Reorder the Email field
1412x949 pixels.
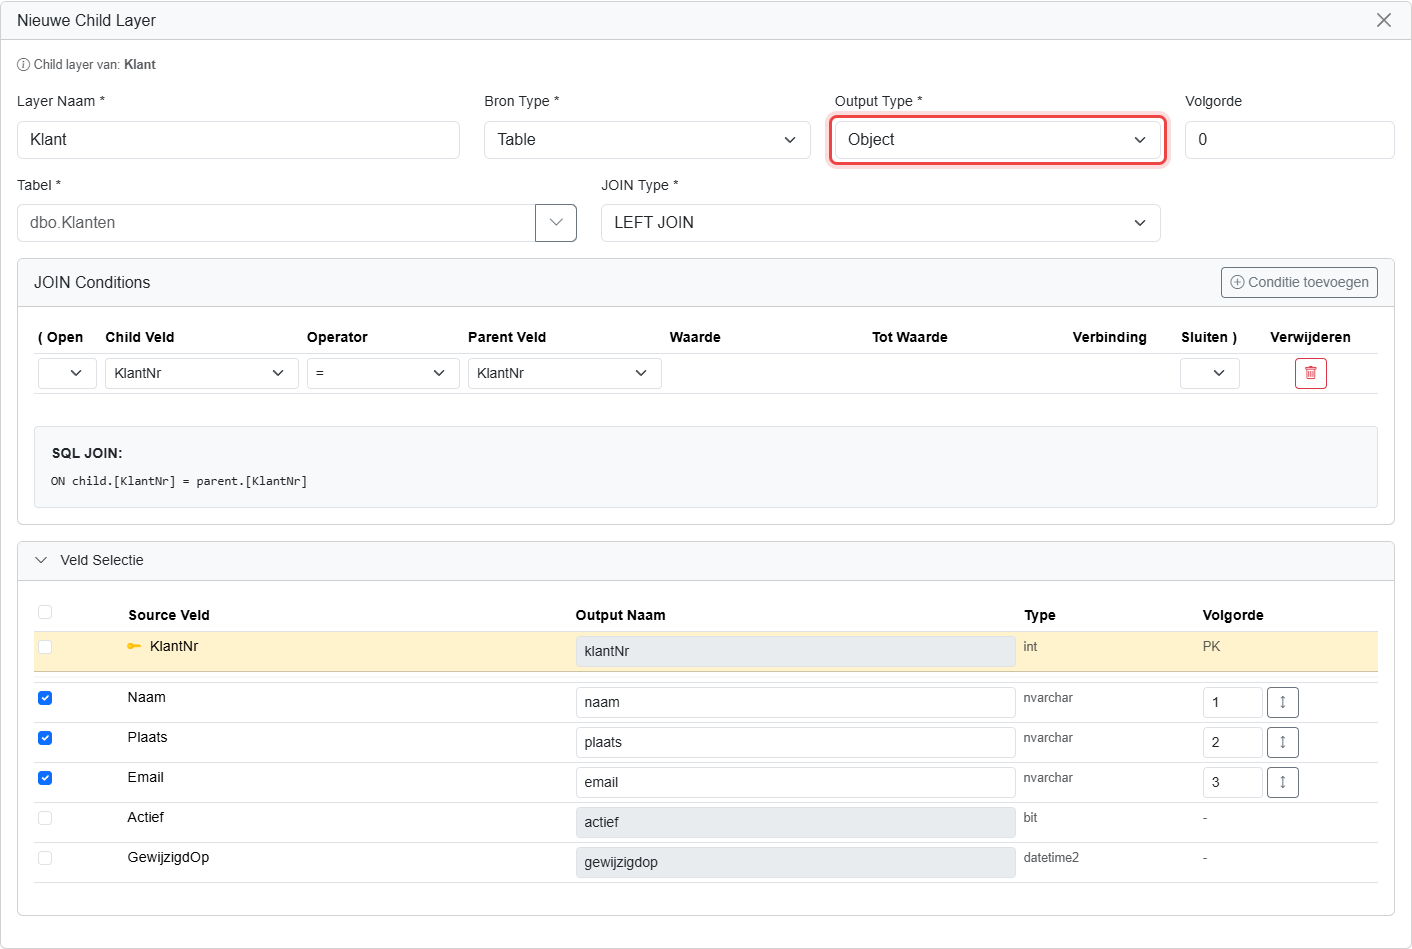click(x=1282, y=782)
